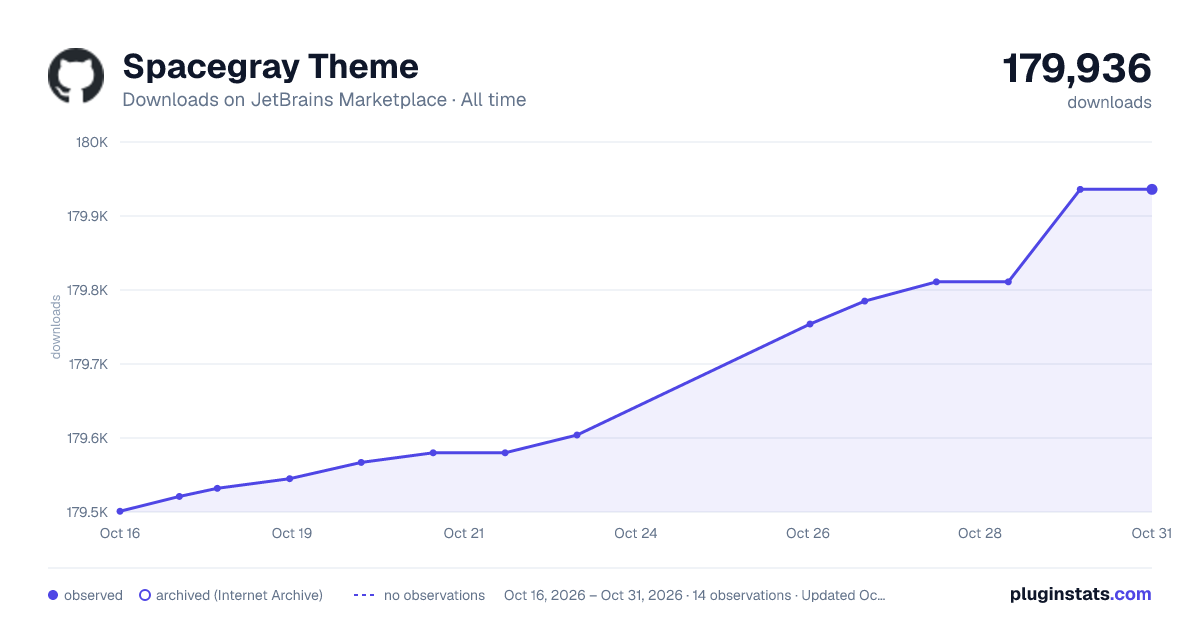Select the last data point at Oct 31
The height and width of the screenshot is (630, 1200).
(1152, 189)
